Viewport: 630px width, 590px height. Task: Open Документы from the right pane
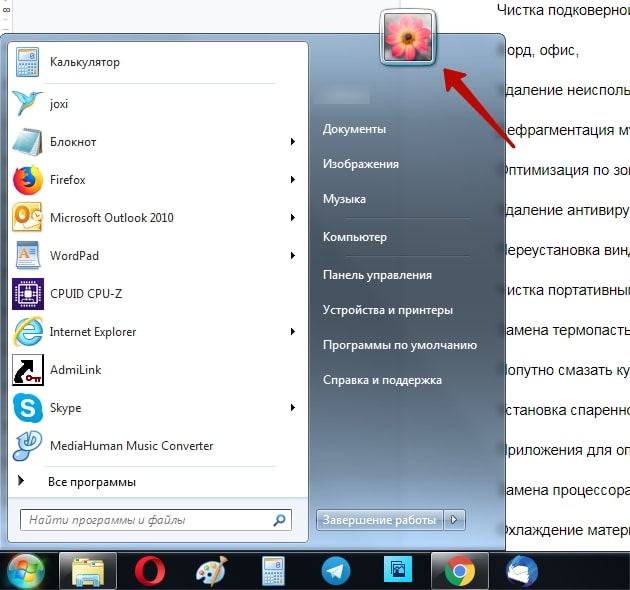point(354,129)
